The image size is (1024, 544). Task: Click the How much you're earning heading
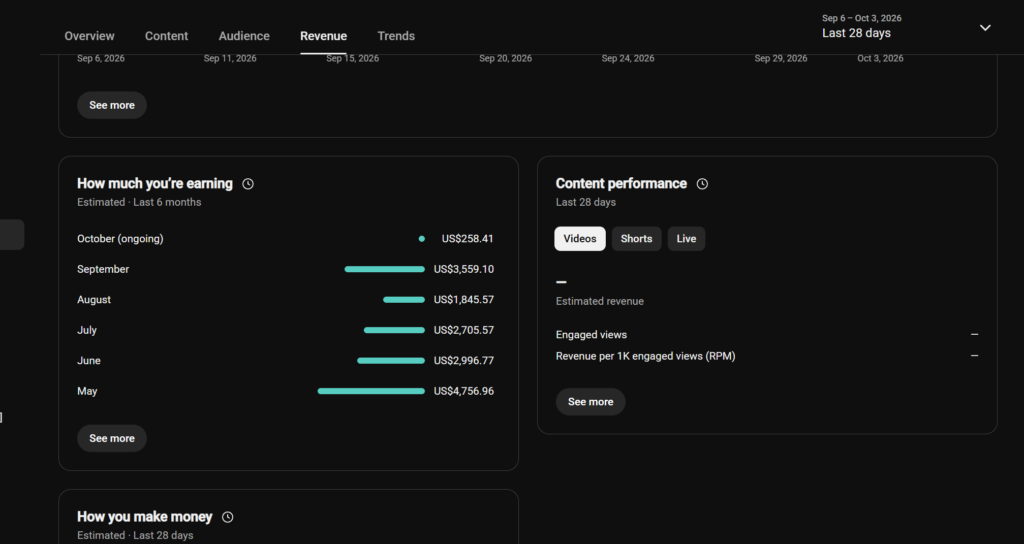pos(155,184)
